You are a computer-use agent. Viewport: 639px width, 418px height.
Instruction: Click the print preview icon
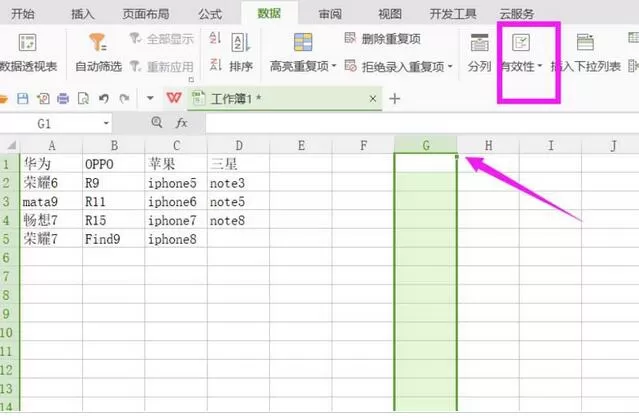pyautogui.click(x=83, y=98)
